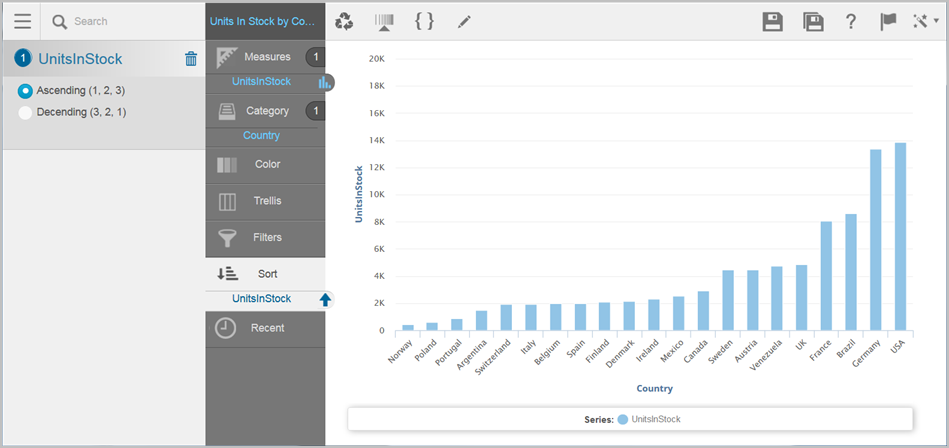Click the Country category field link
Viewport: 949px width, 448px height.
[261, 135]
